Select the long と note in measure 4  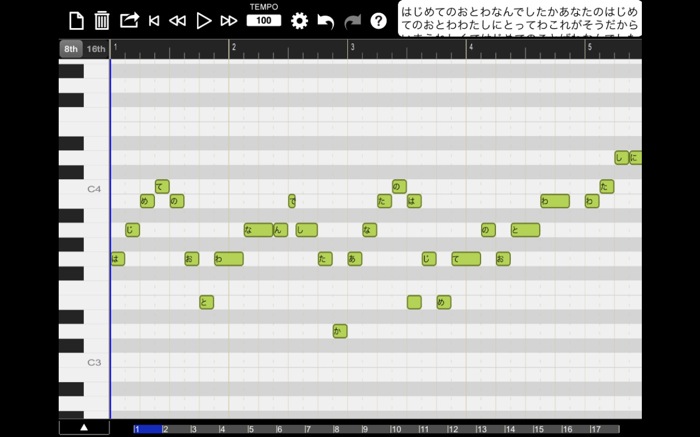coord(525,230)
